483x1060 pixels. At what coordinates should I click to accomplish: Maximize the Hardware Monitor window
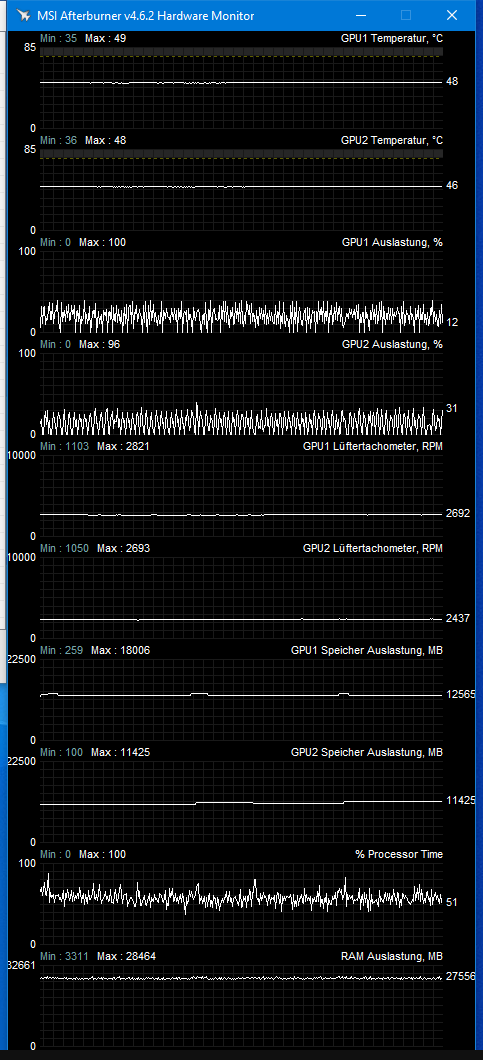406,15
